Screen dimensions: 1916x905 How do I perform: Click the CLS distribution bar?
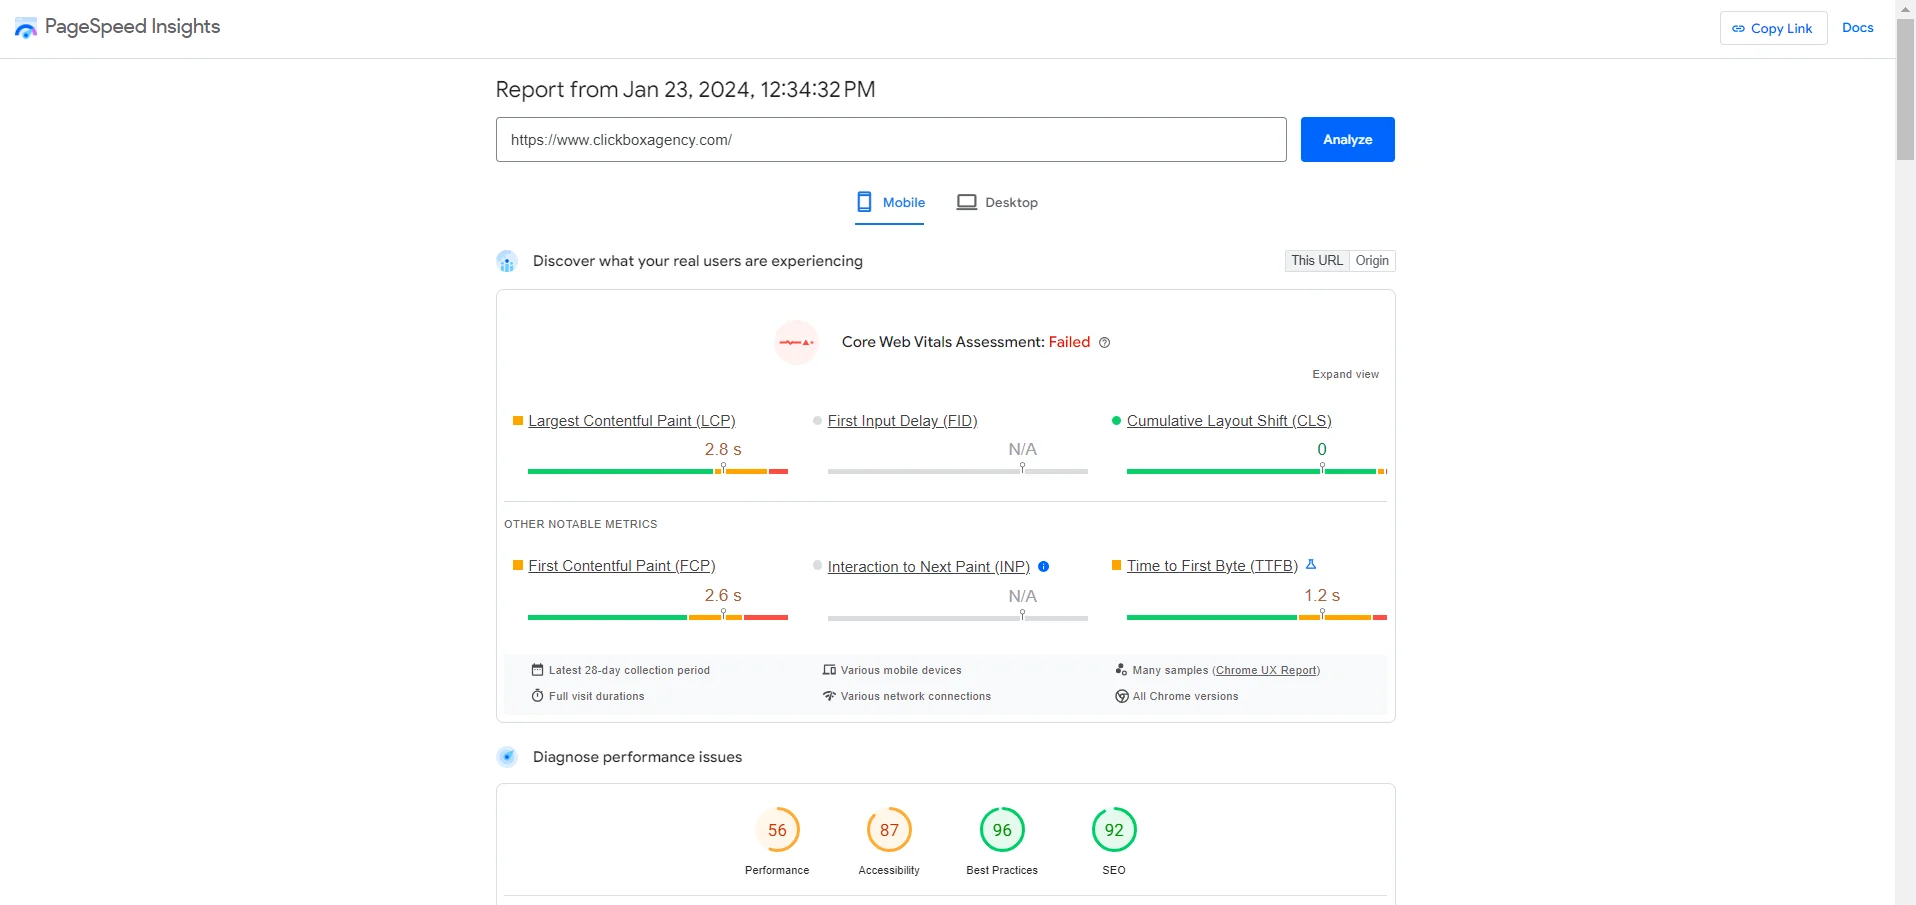tap(1257, 471)
